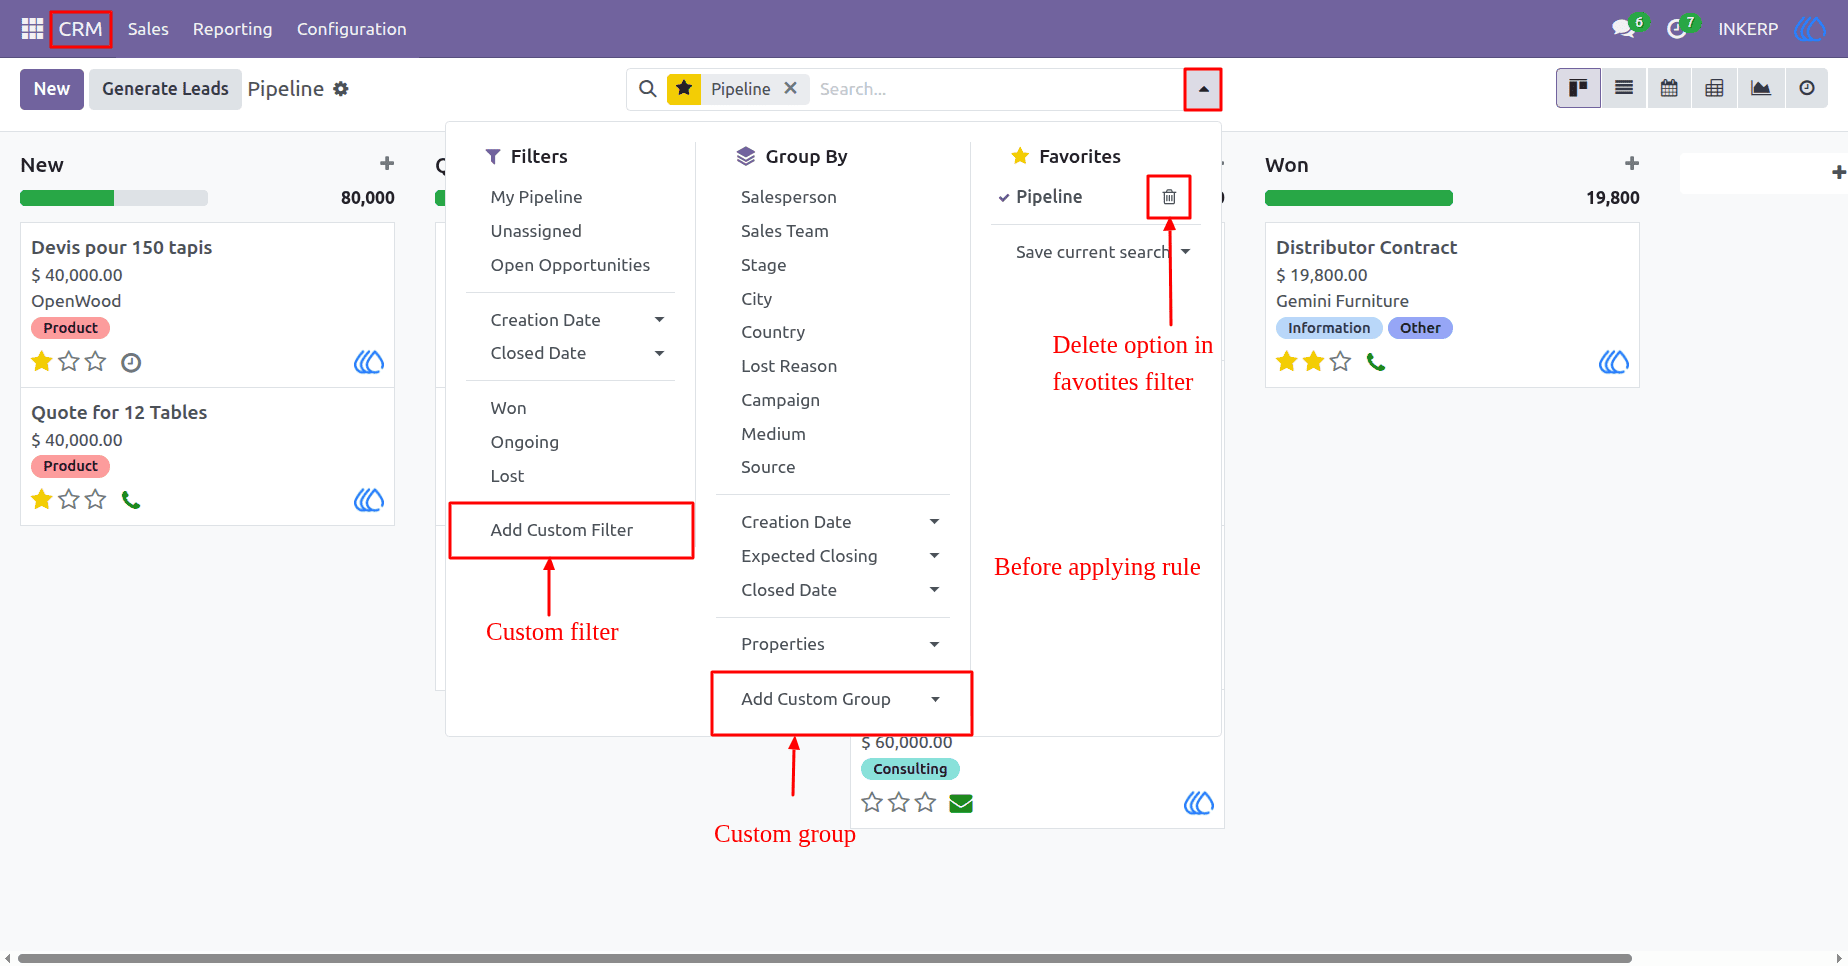Set second priority star on Quote for 12 Tables
This screenshot has height=966, width=1848.
(x=69, y=499)
